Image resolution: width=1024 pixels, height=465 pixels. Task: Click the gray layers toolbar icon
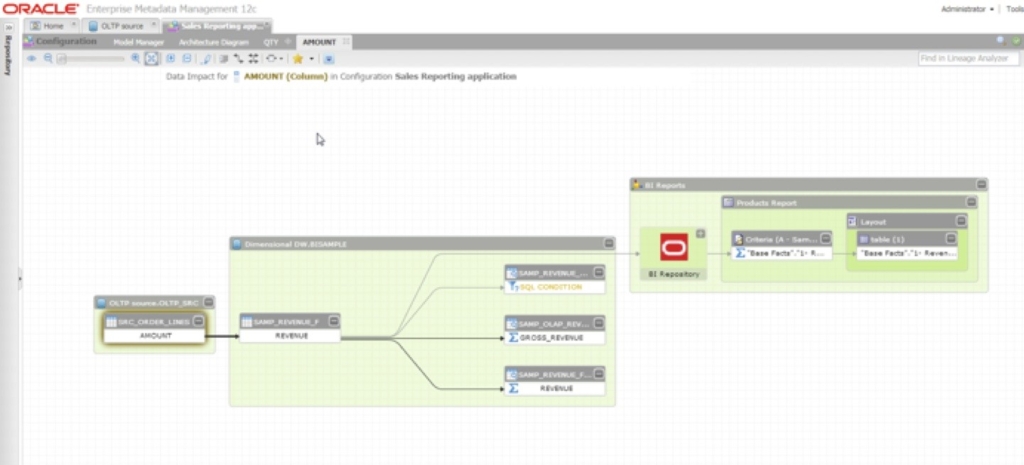click(223, 59)
